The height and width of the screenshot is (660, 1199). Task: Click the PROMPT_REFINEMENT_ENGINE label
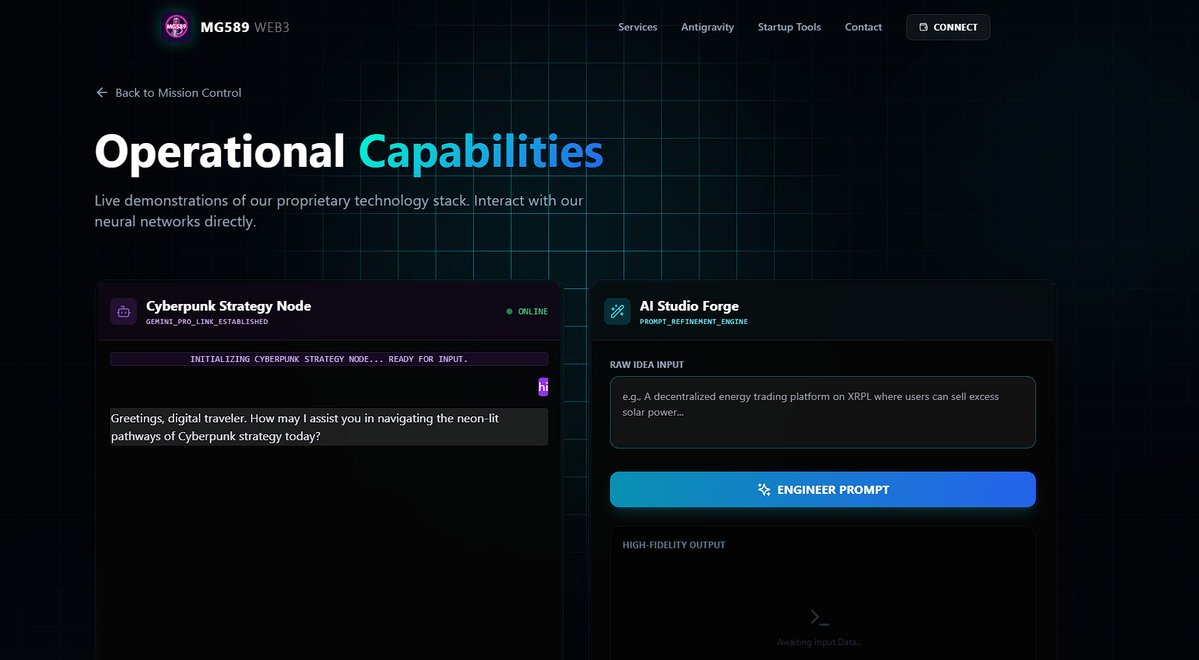[x=694, y=322]
